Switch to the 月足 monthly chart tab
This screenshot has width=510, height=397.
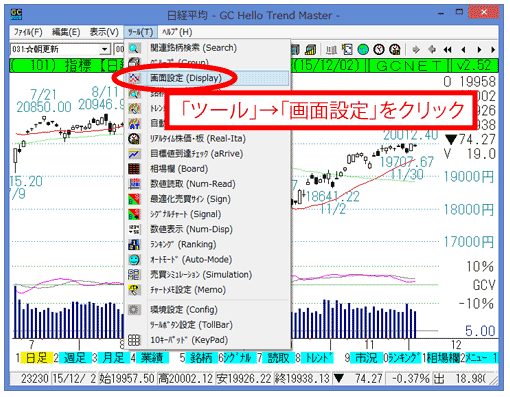click(x=113, y=358)
